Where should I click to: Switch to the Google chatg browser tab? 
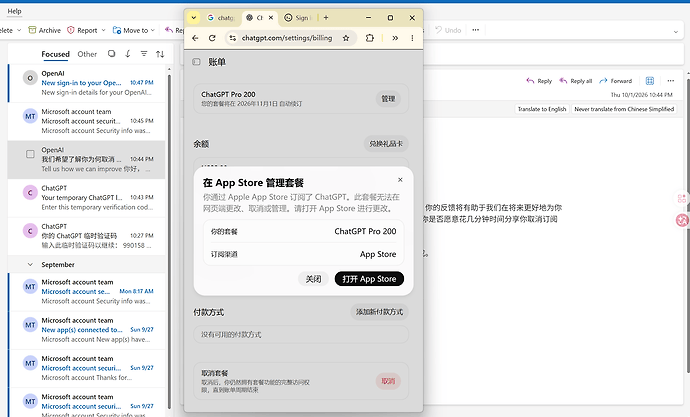tap(221, 18)
